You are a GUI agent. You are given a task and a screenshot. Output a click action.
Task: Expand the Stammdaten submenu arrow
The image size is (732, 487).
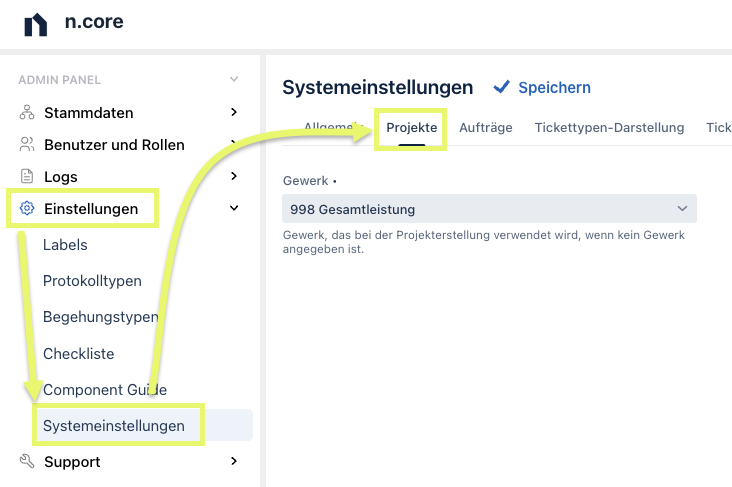(x=234, y=112)
